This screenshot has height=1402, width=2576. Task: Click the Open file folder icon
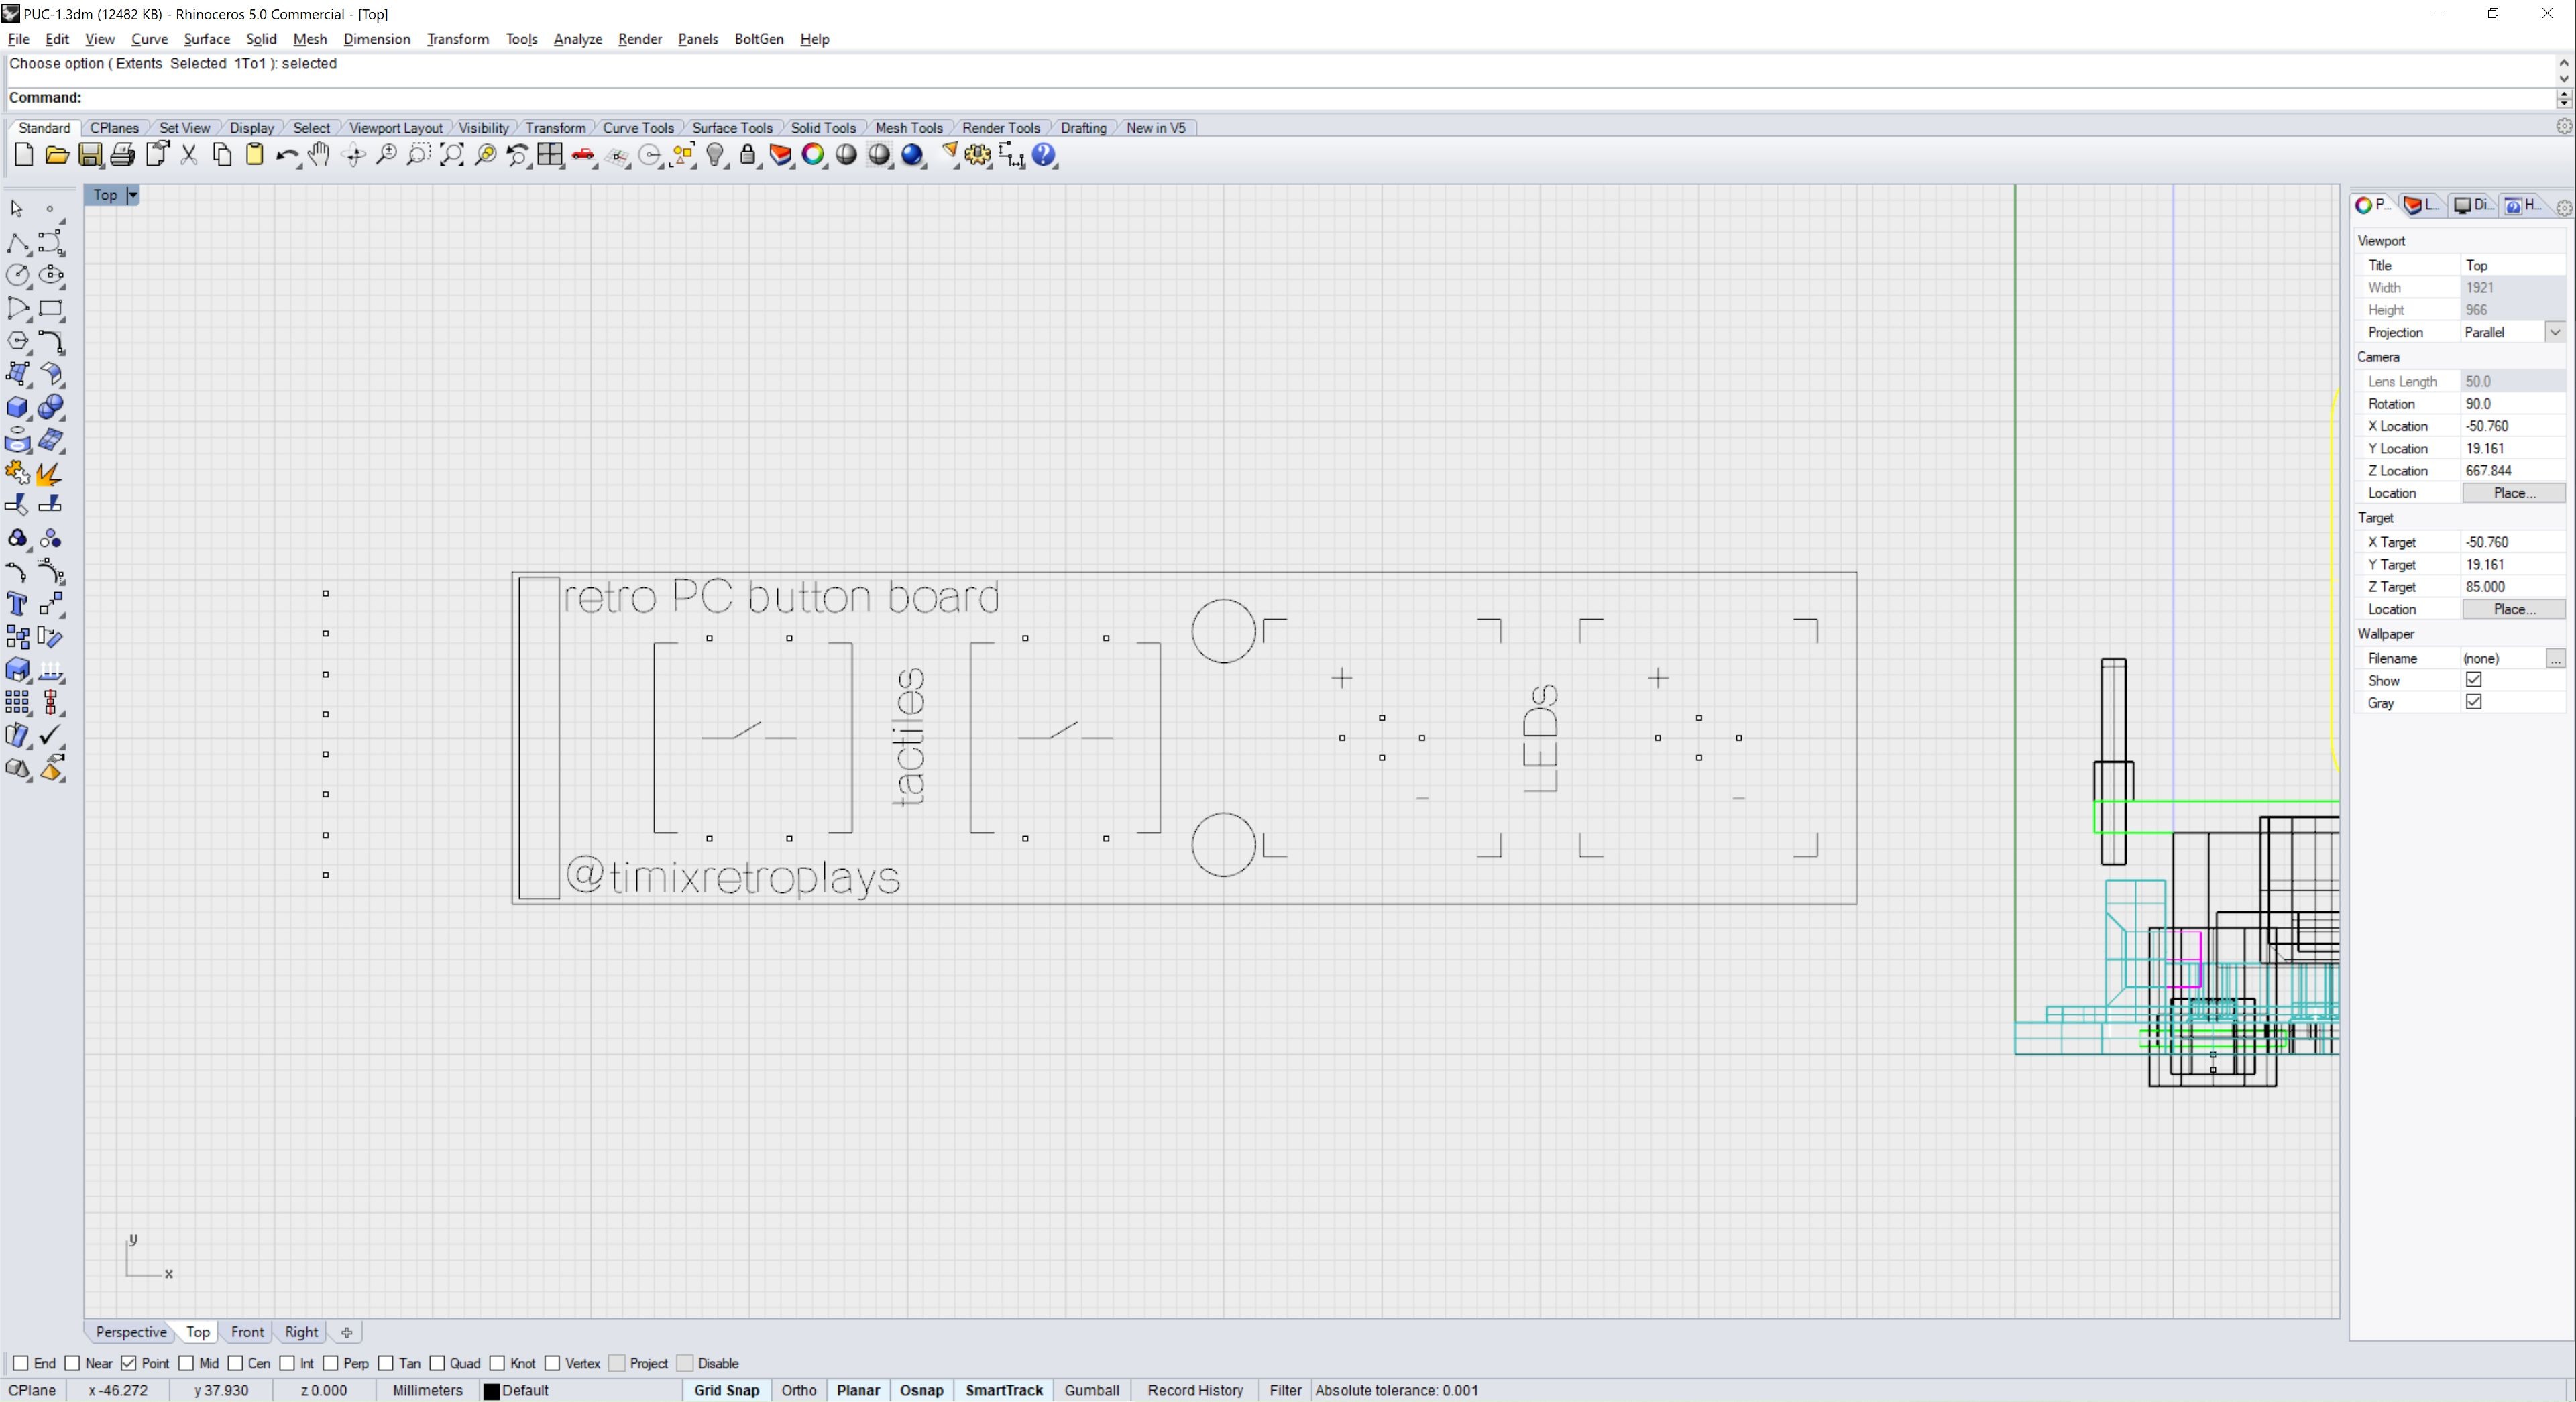(x=57, y=155)
